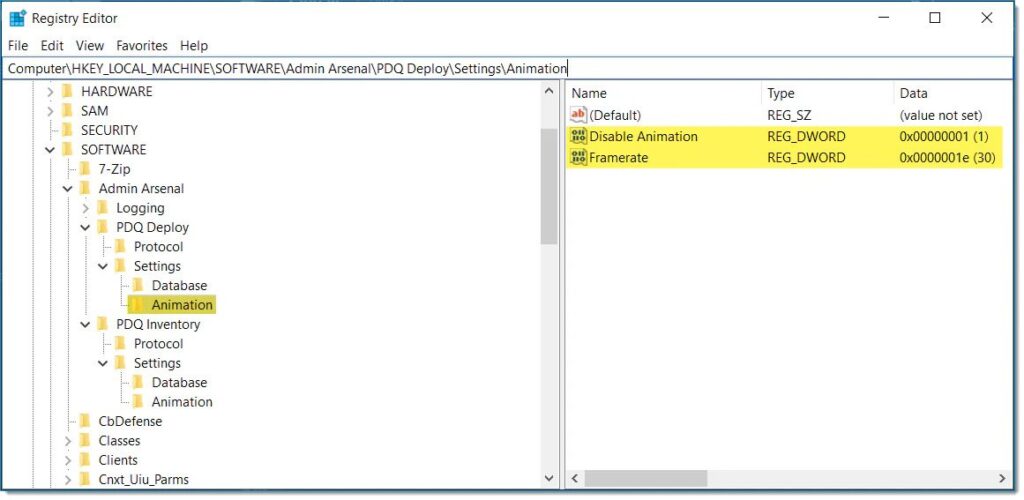Click values pane scroll left arrow

(575, 478)
